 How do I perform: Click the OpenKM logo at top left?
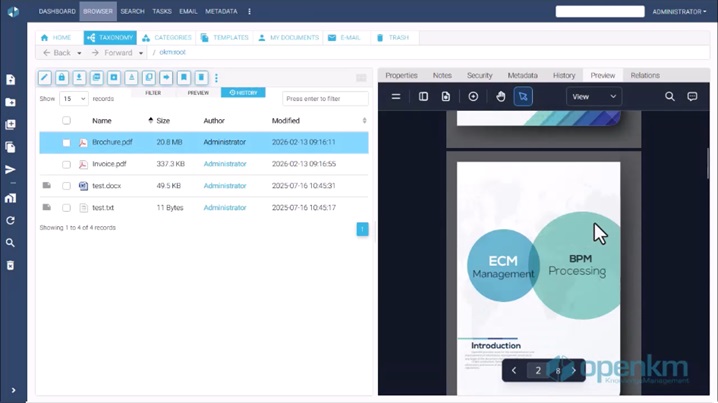[13, 11]
